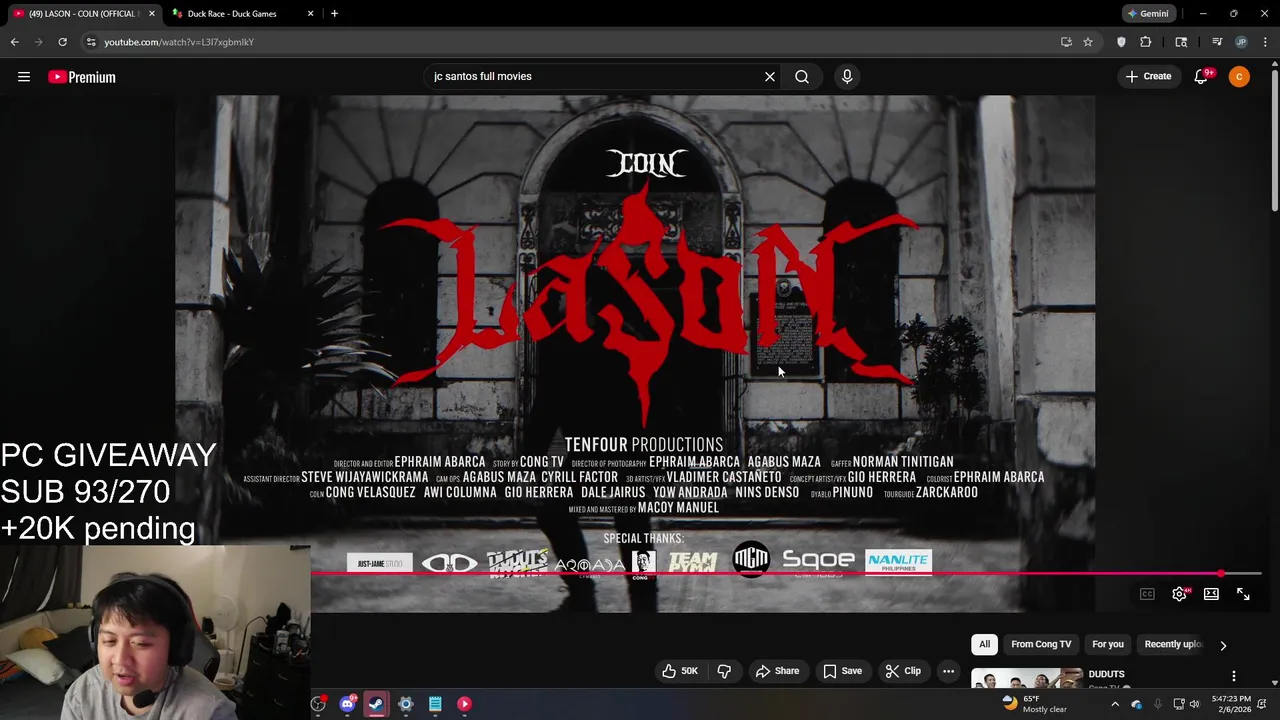The image size is (1280, 720).
Task: Open the orange account avatar menu
Action: click(x=1239, y=77)
